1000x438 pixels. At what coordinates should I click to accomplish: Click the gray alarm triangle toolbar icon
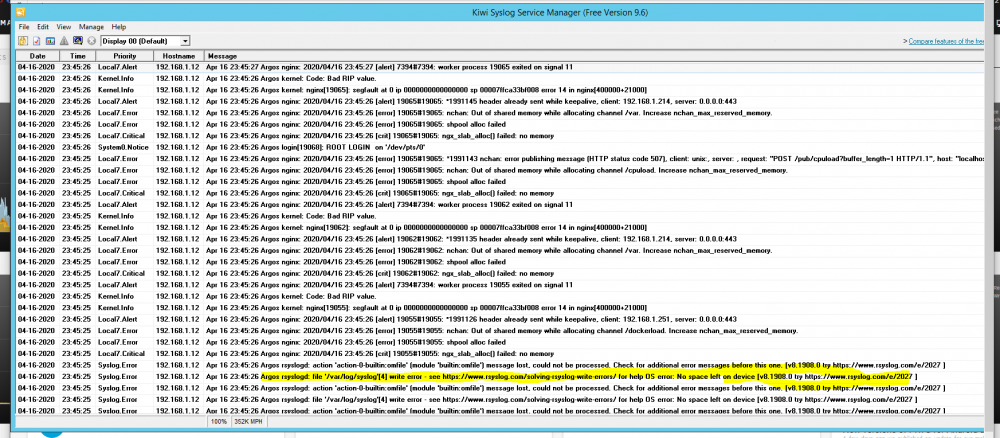click(x=64, y=41)
